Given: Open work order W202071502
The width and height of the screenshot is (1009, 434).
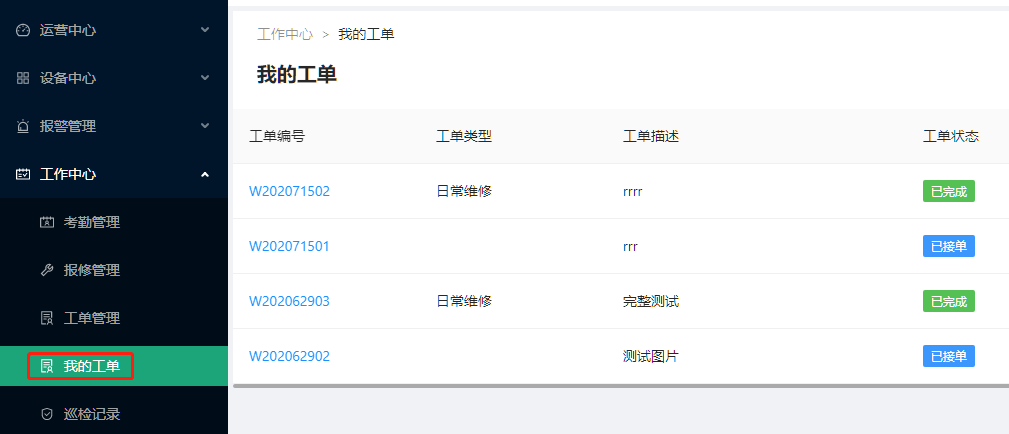Looking at the screenshot, I should click(289, 191).
